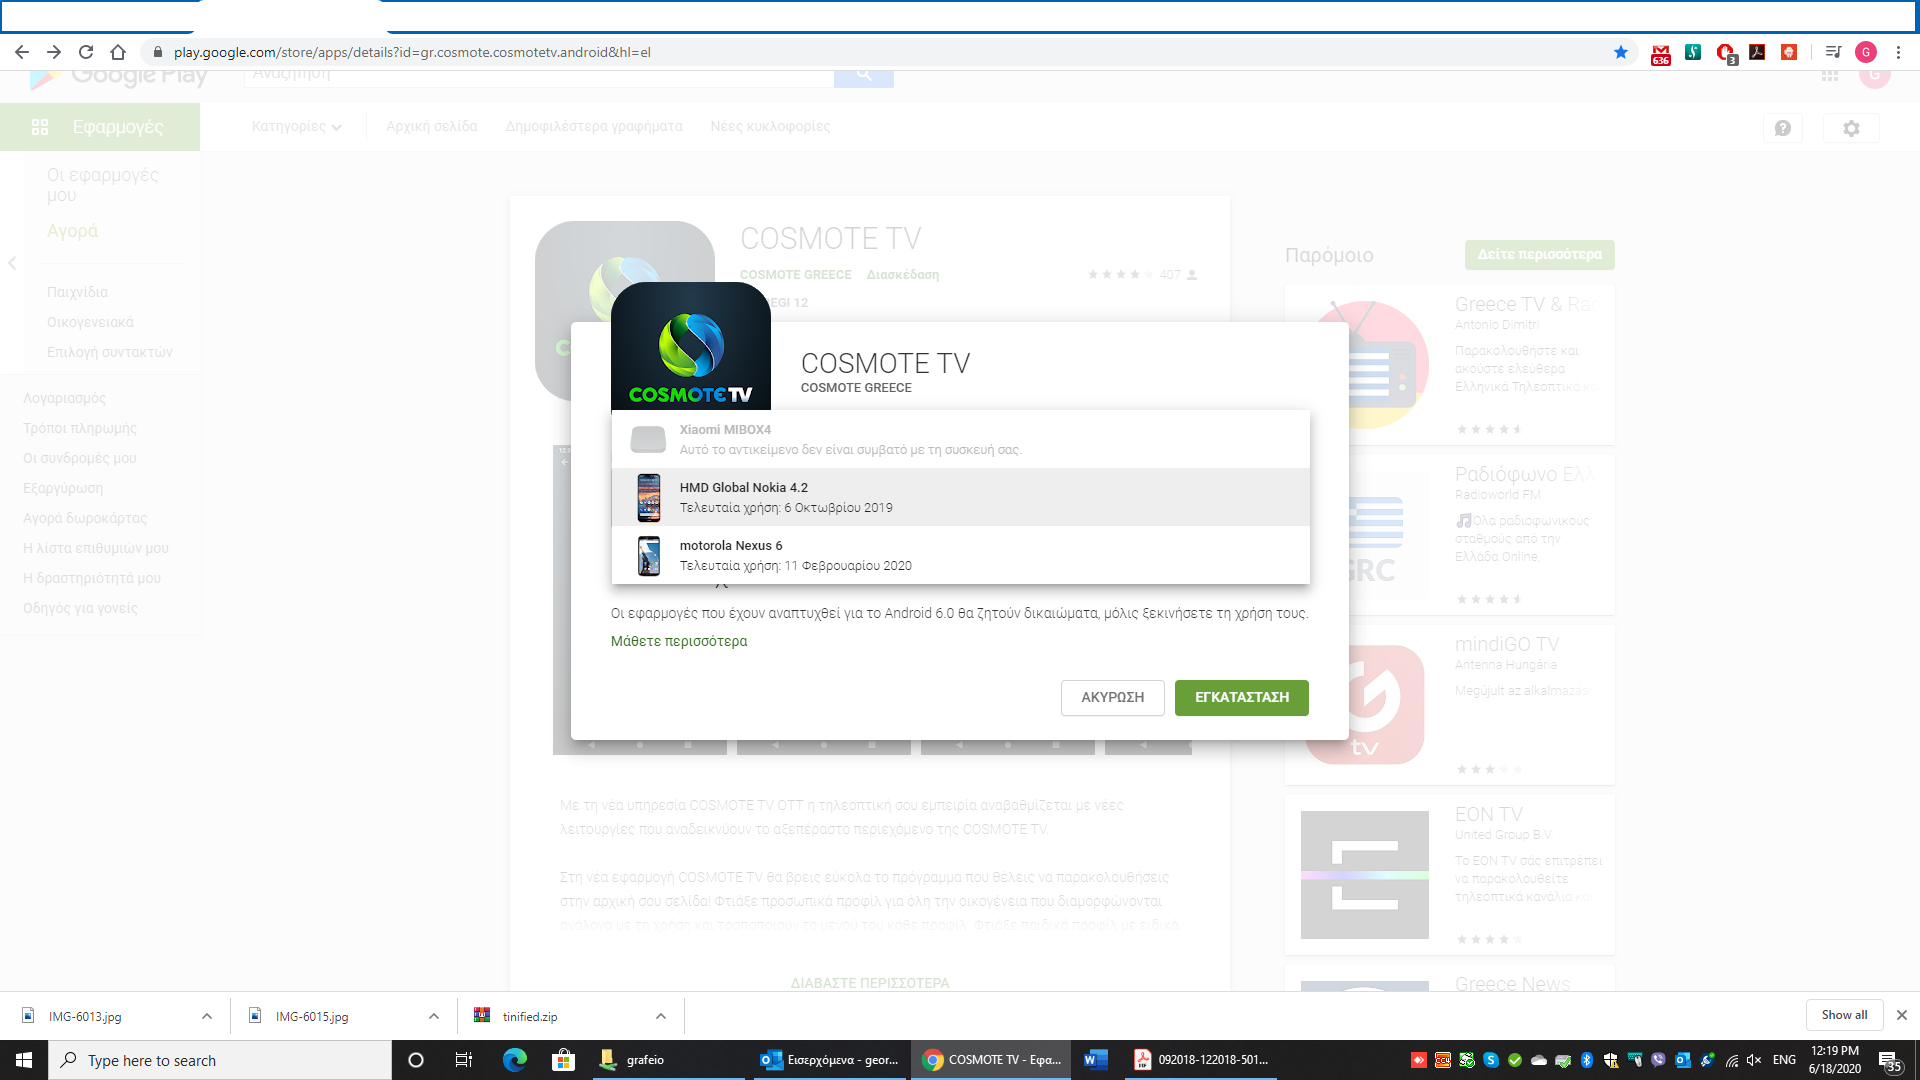The height and width of the screenshot is (1080, 1920).
Task: Open Microsoft Edge from the taskbar
Action: (x=515, y=1060)
